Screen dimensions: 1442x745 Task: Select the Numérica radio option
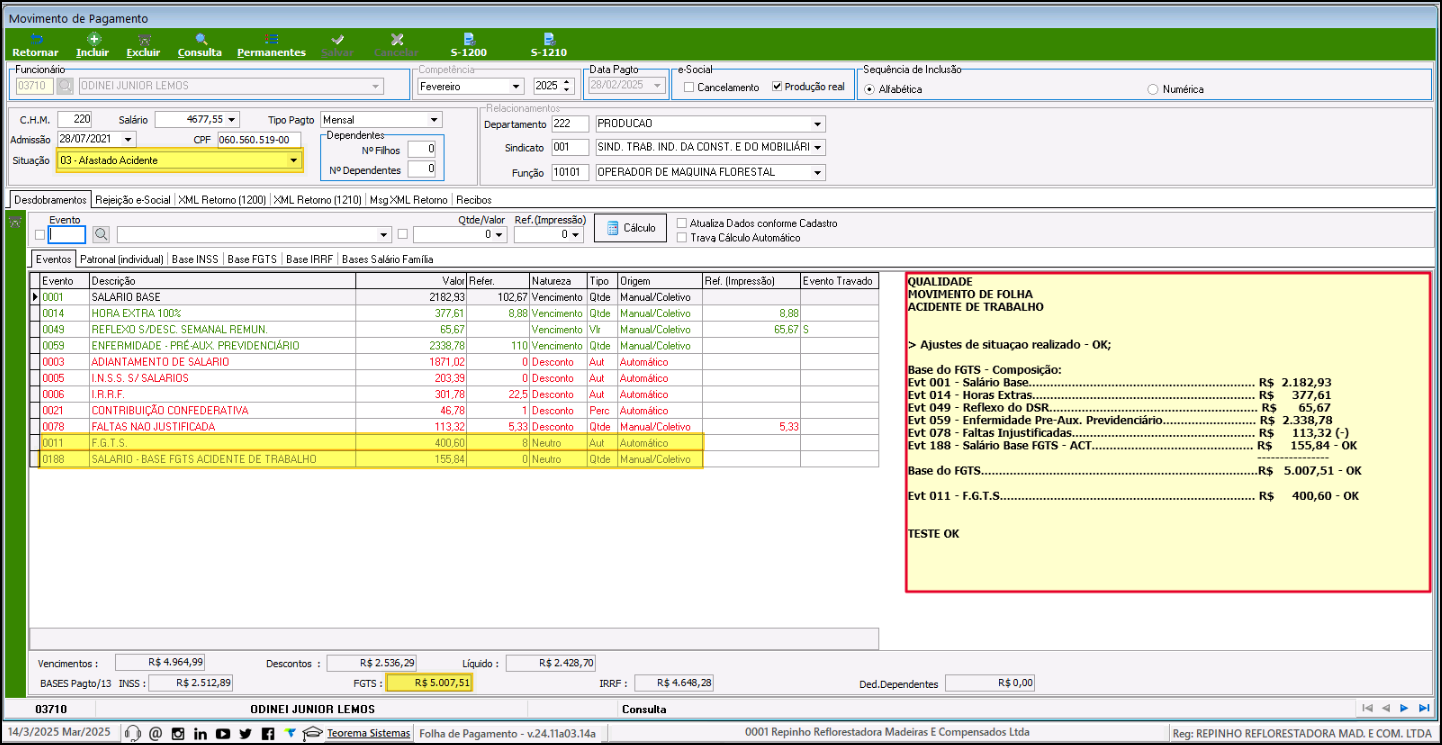tap(1153, 89)
